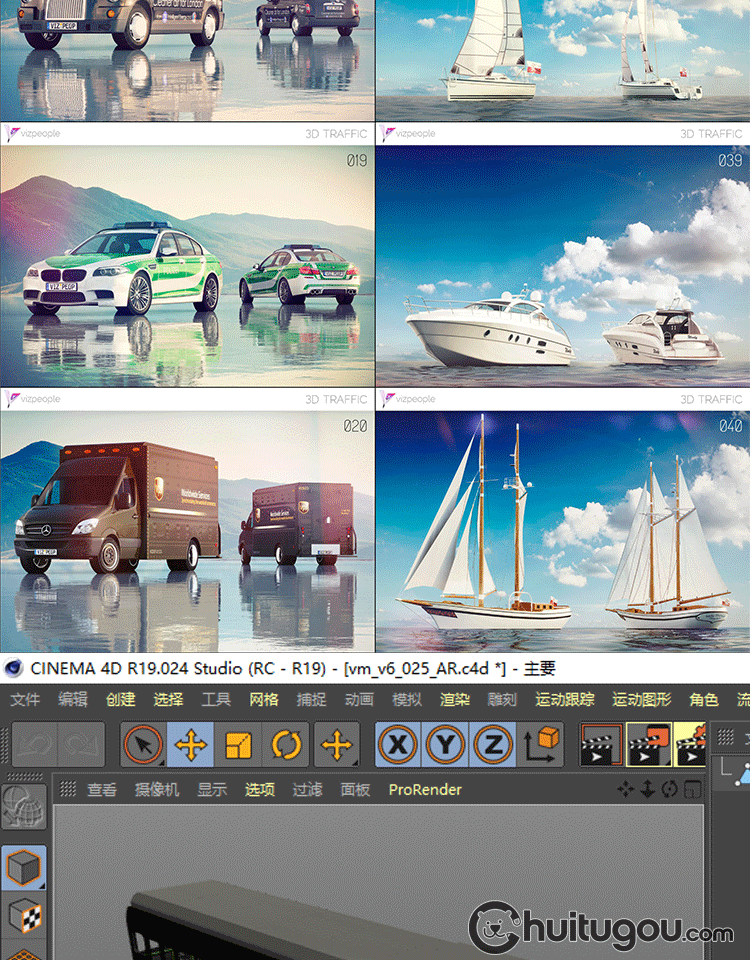Toggle Y axis lock
This screenshot has height=960, width=750.
[445, 744]
